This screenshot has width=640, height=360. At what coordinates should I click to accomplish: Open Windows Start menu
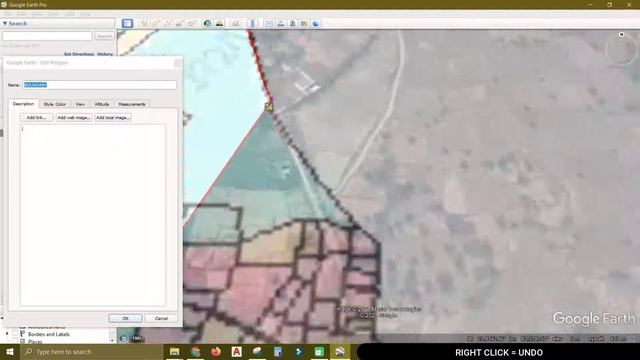[x=10, y=351]
